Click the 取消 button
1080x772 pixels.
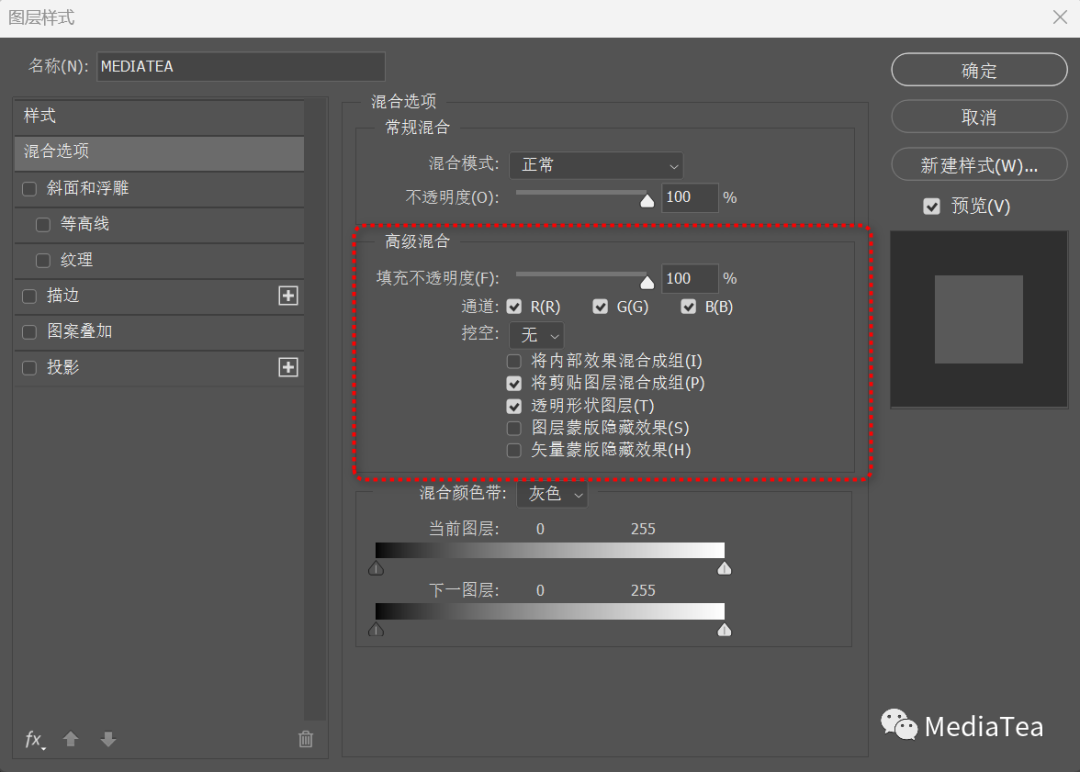(979, 117)
